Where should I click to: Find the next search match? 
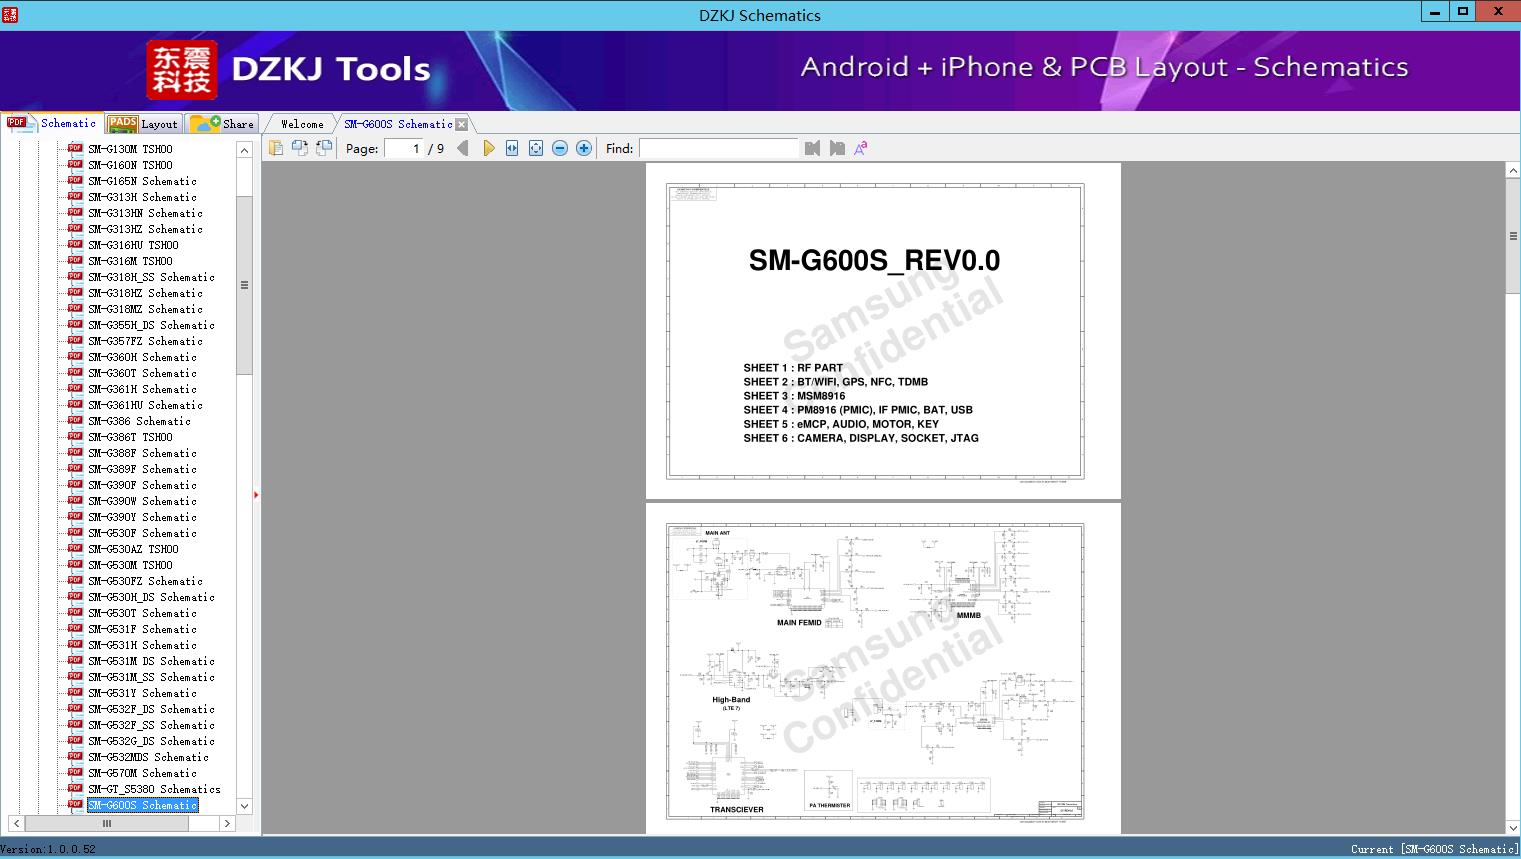coord(837,148)
